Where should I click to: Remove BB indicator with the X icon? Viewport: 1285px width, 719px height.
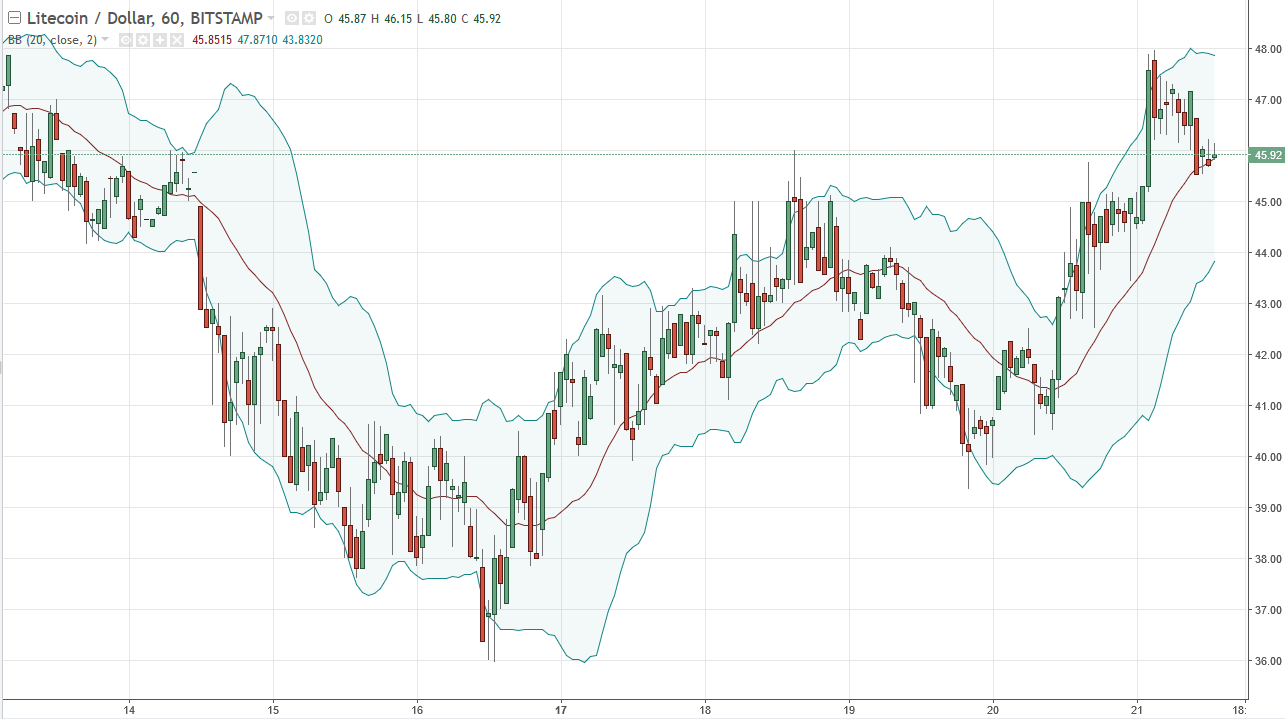tap(177, 40)
